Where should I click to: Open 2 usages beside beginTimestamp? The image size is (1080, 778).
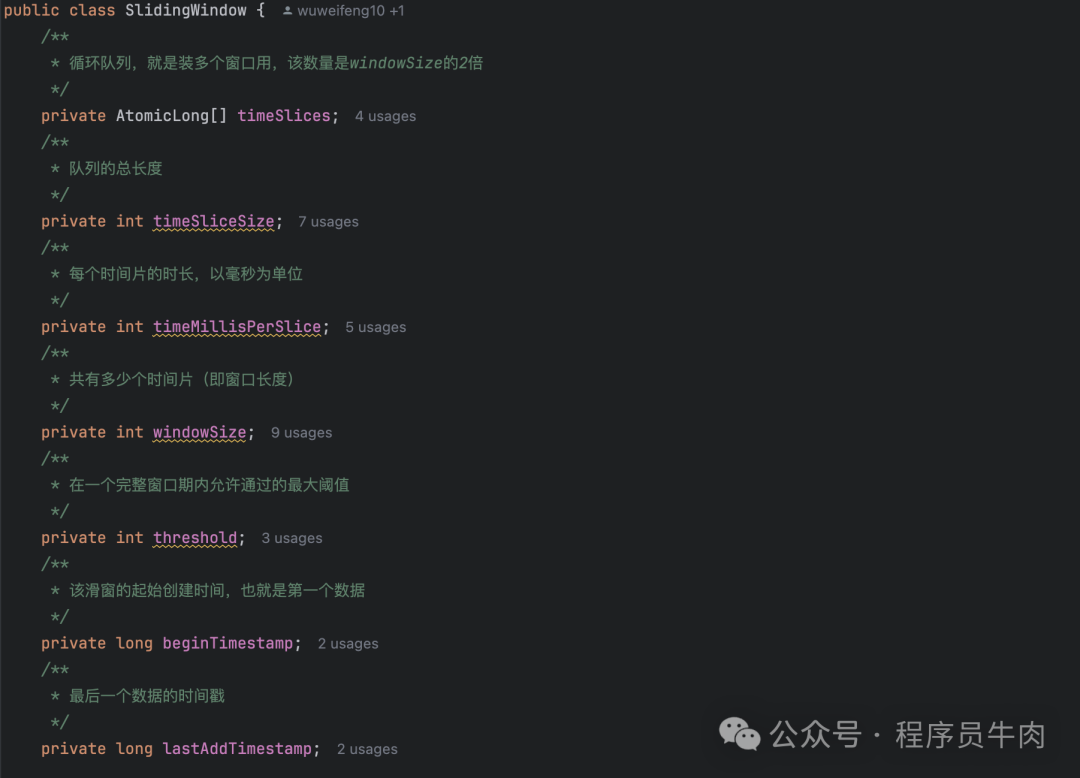click(348, 644)
